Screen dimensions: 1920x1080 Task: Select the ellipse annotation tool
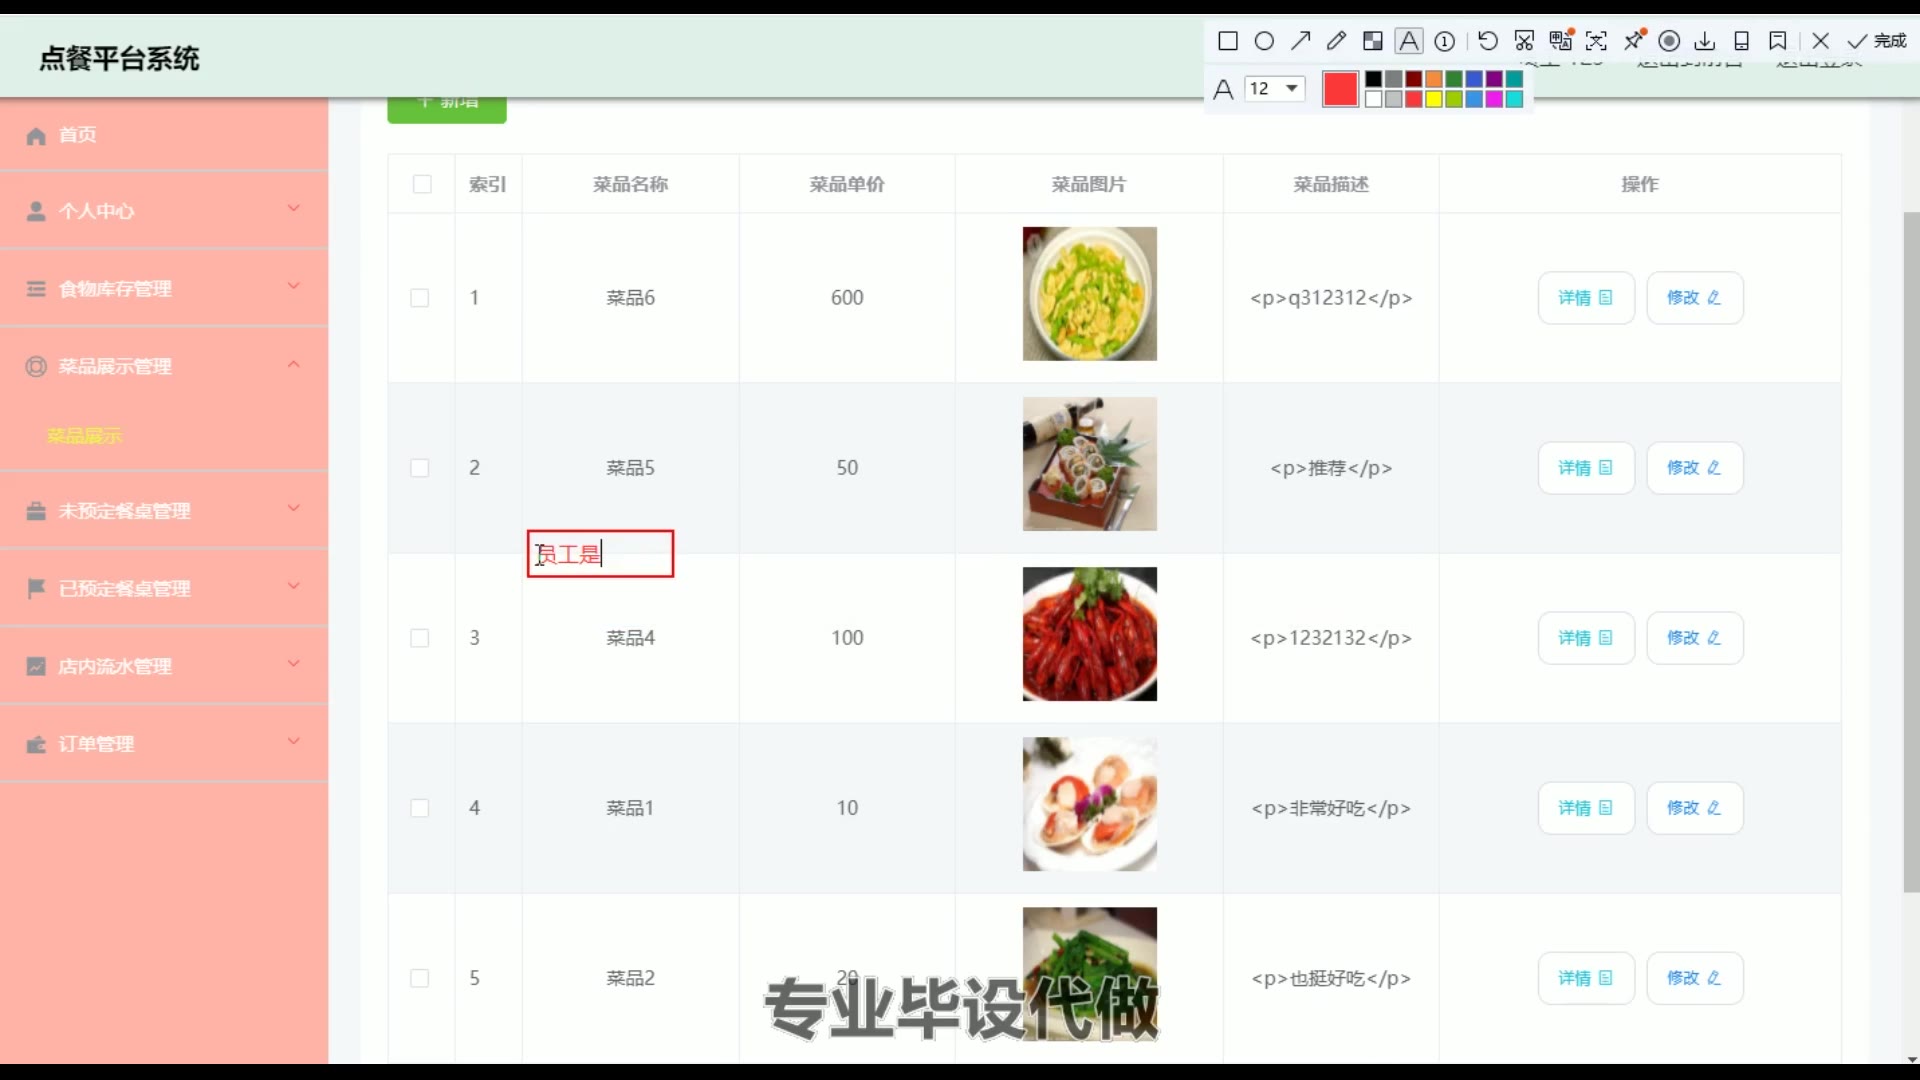coord(1264,41)
